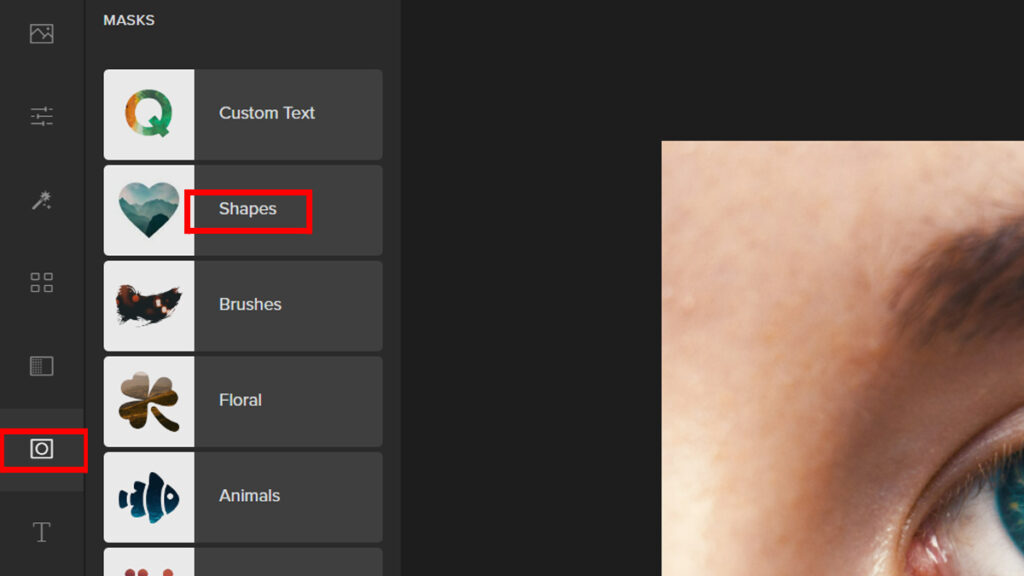
Task: Click the letter Q Custom Text thumbnail
Action: [149, 114]
